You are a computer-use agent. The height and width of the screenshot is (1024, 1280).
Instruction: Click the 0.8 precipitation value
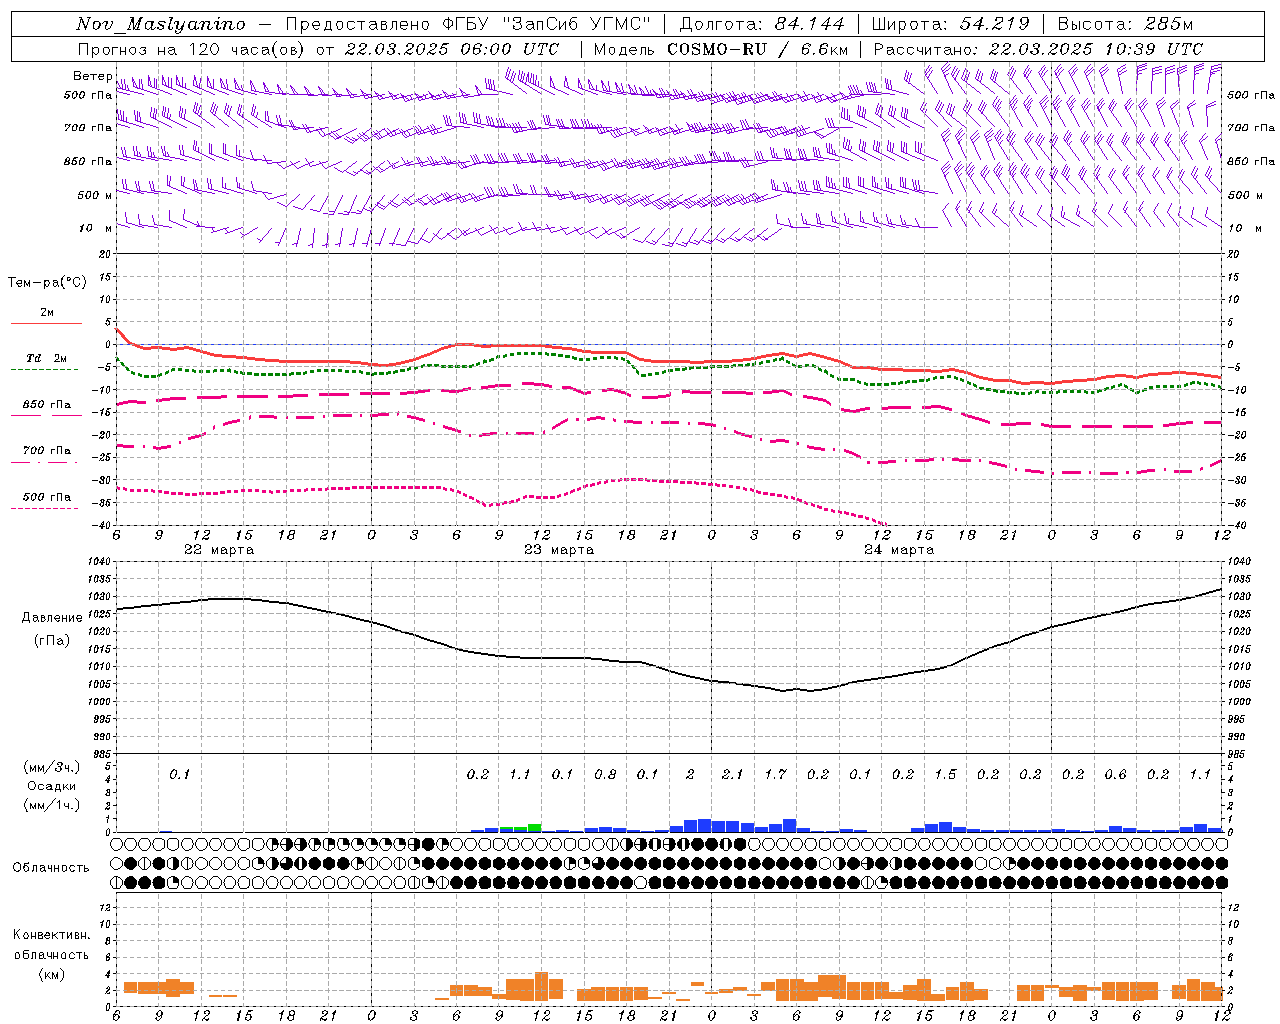605,774
